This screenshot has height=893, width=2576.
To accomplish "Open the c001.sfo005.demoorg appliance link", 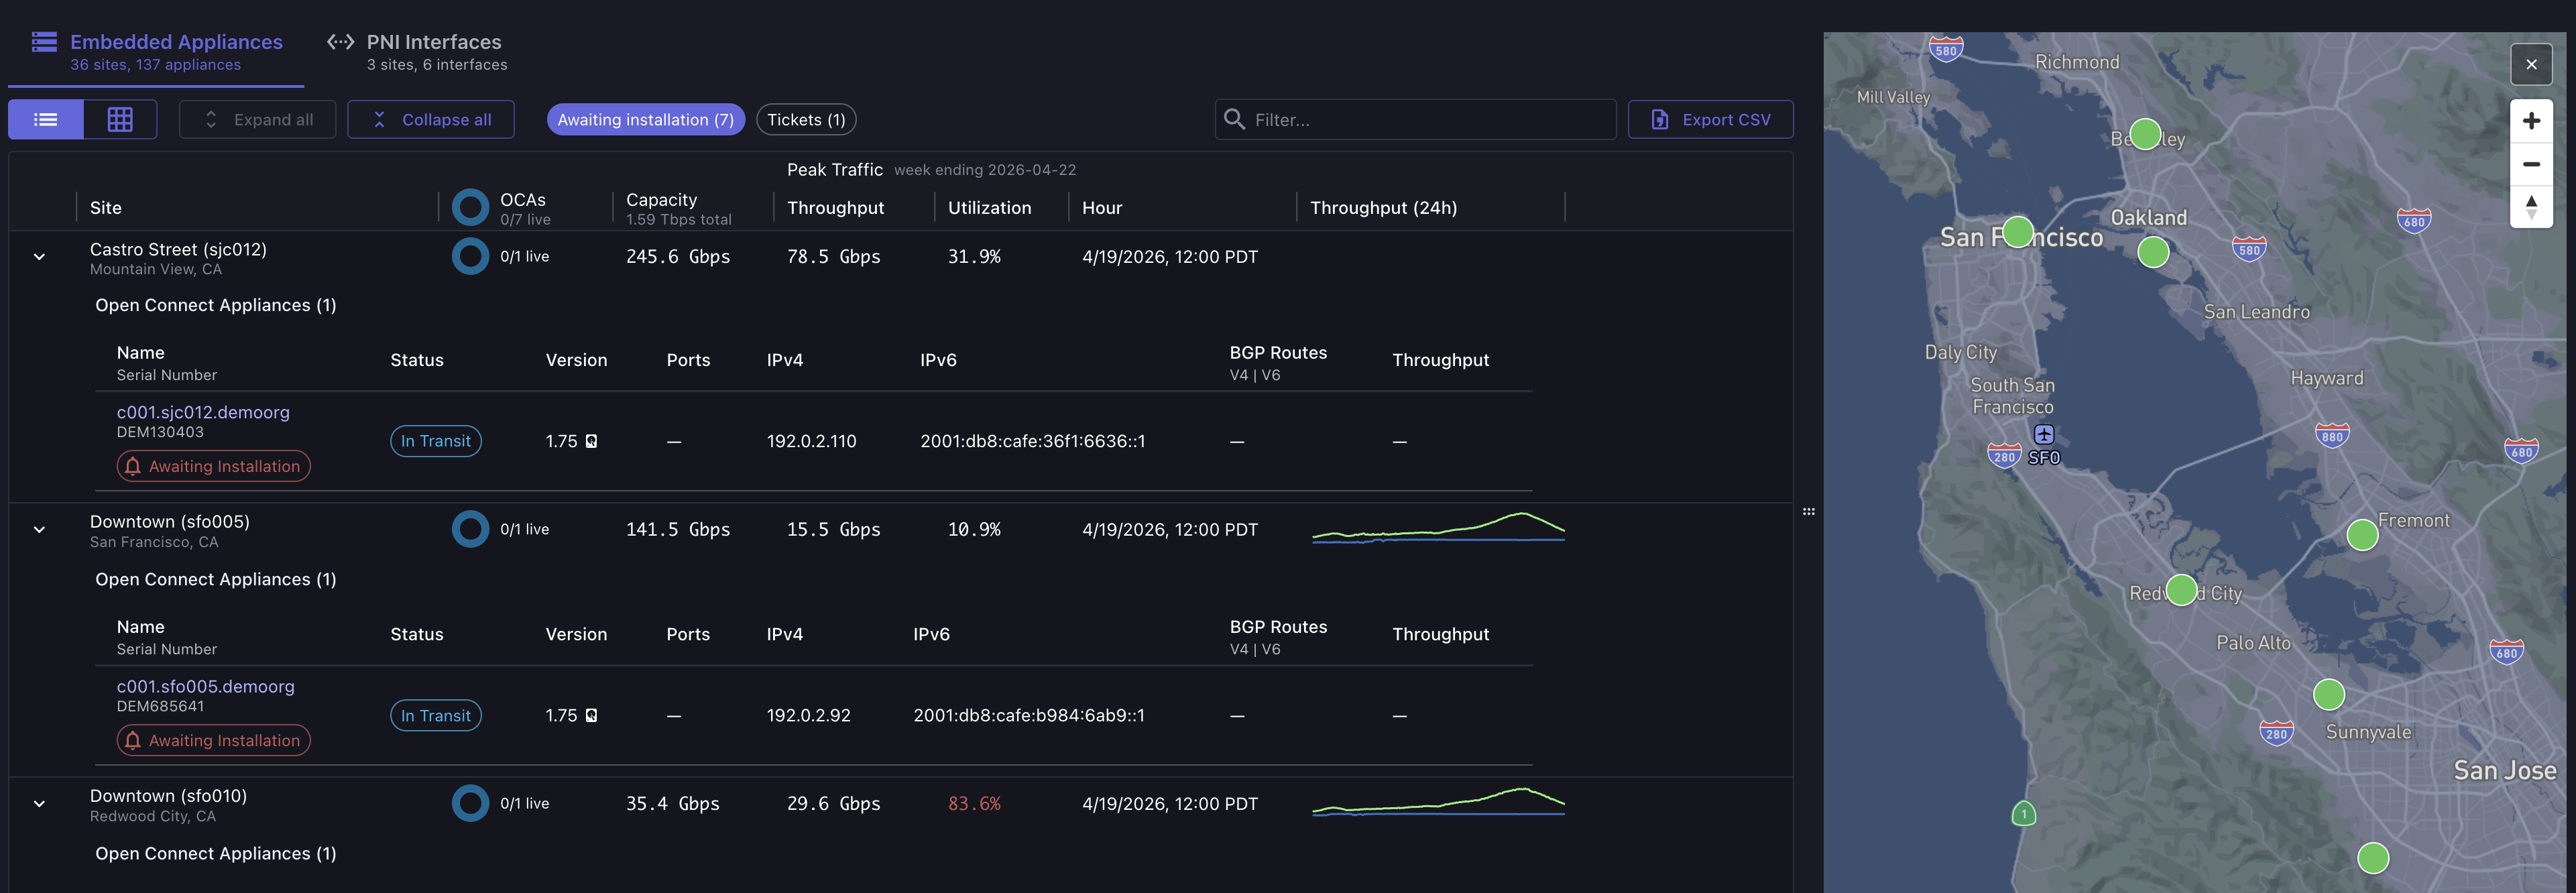I will pos(206,686).
